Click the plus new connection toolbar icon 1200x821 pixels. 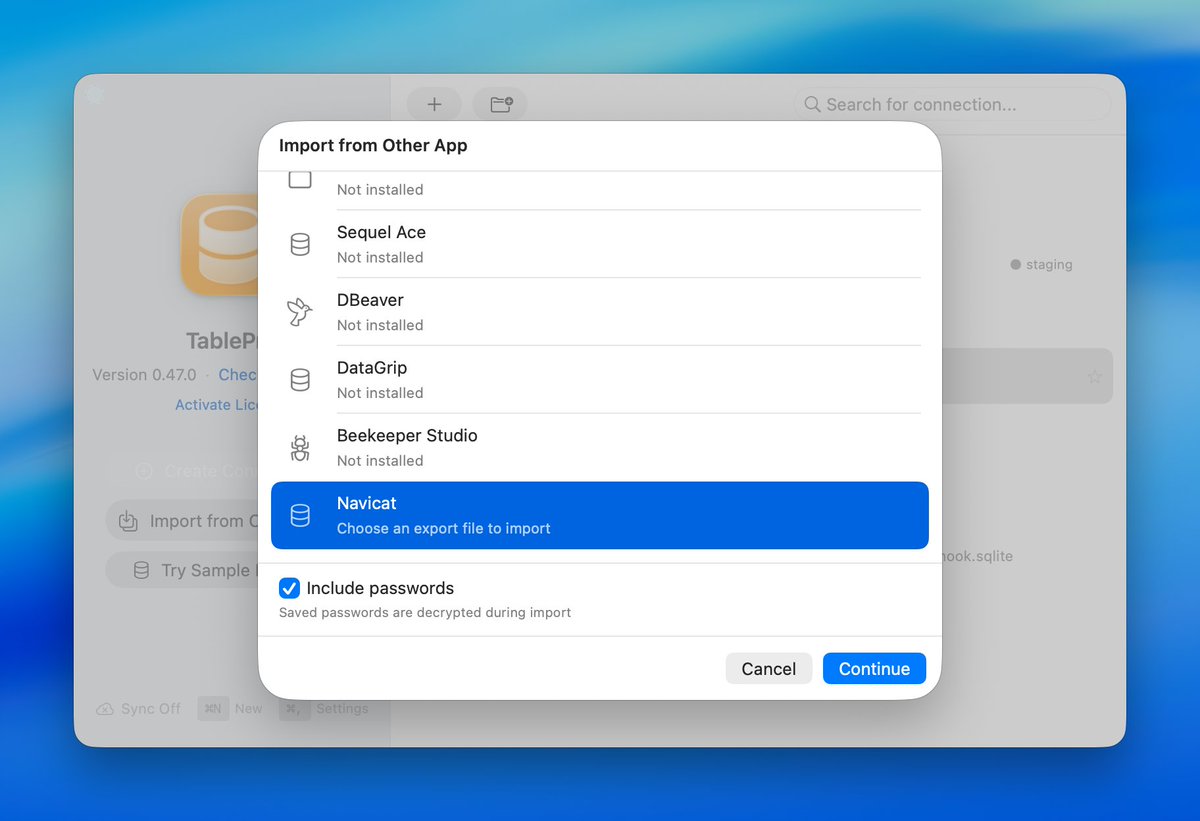434,104
